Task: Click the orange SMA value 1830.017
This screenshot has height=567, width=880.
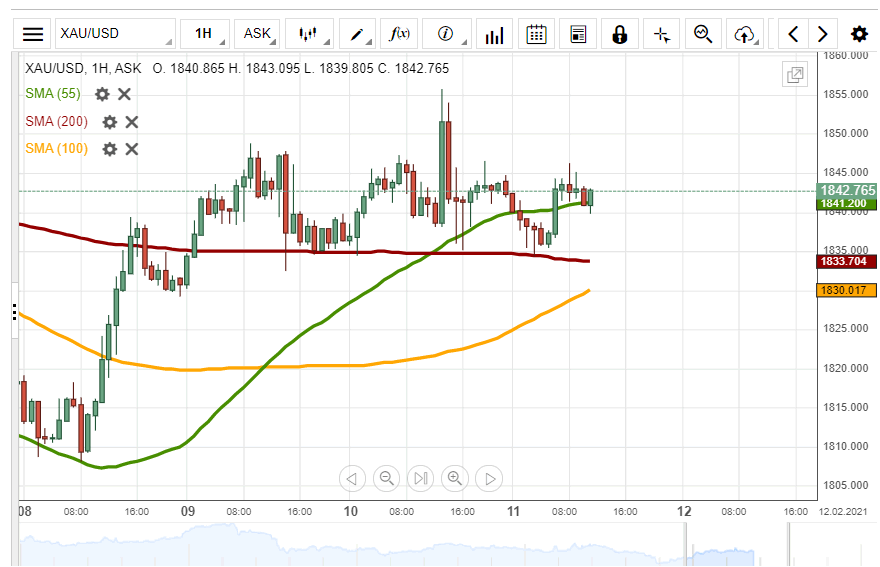Action: 846,290
